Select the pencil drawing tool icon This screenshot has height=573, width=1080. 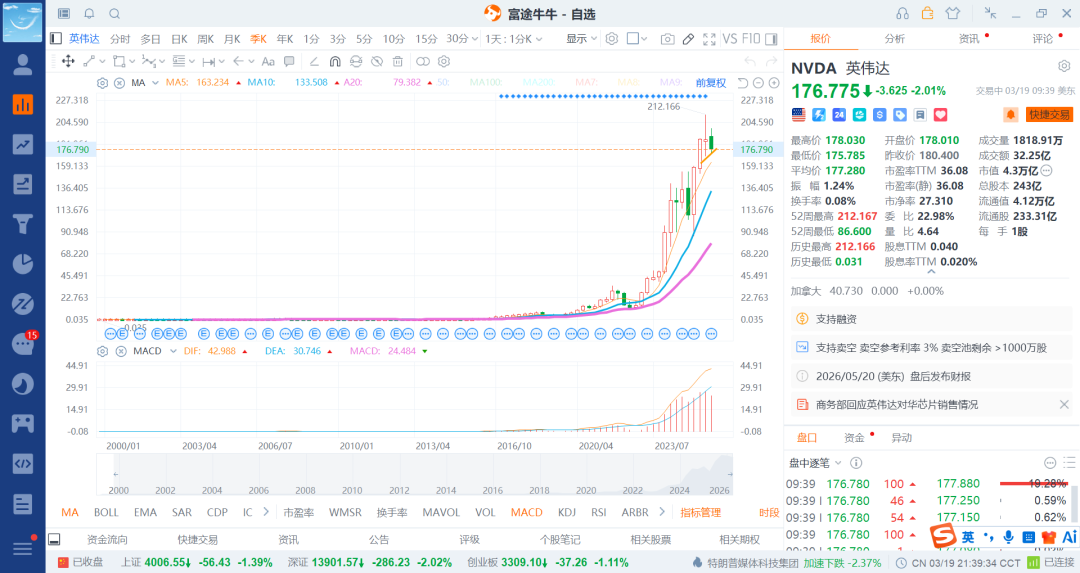coord(688,39)
